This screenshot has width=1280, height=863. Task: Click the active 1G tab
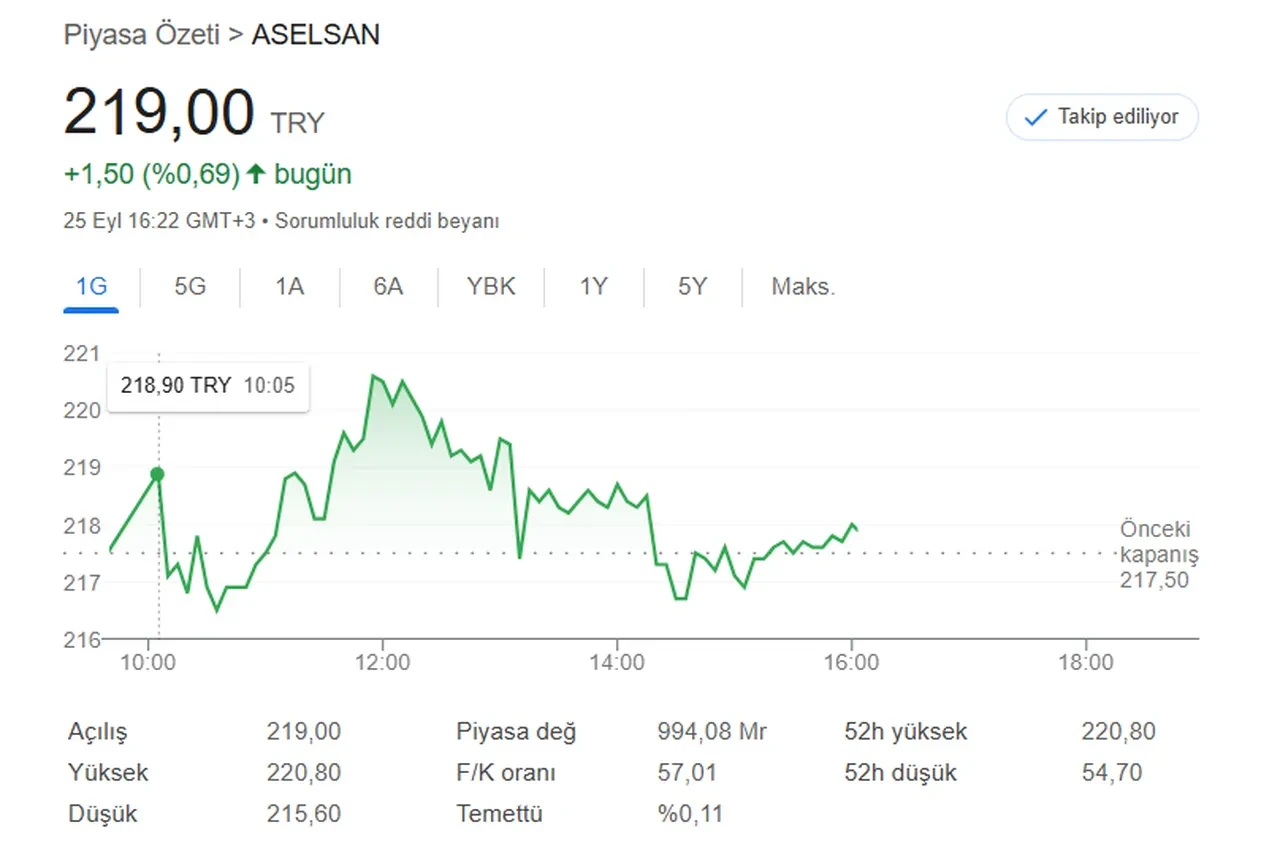point(91,287)
